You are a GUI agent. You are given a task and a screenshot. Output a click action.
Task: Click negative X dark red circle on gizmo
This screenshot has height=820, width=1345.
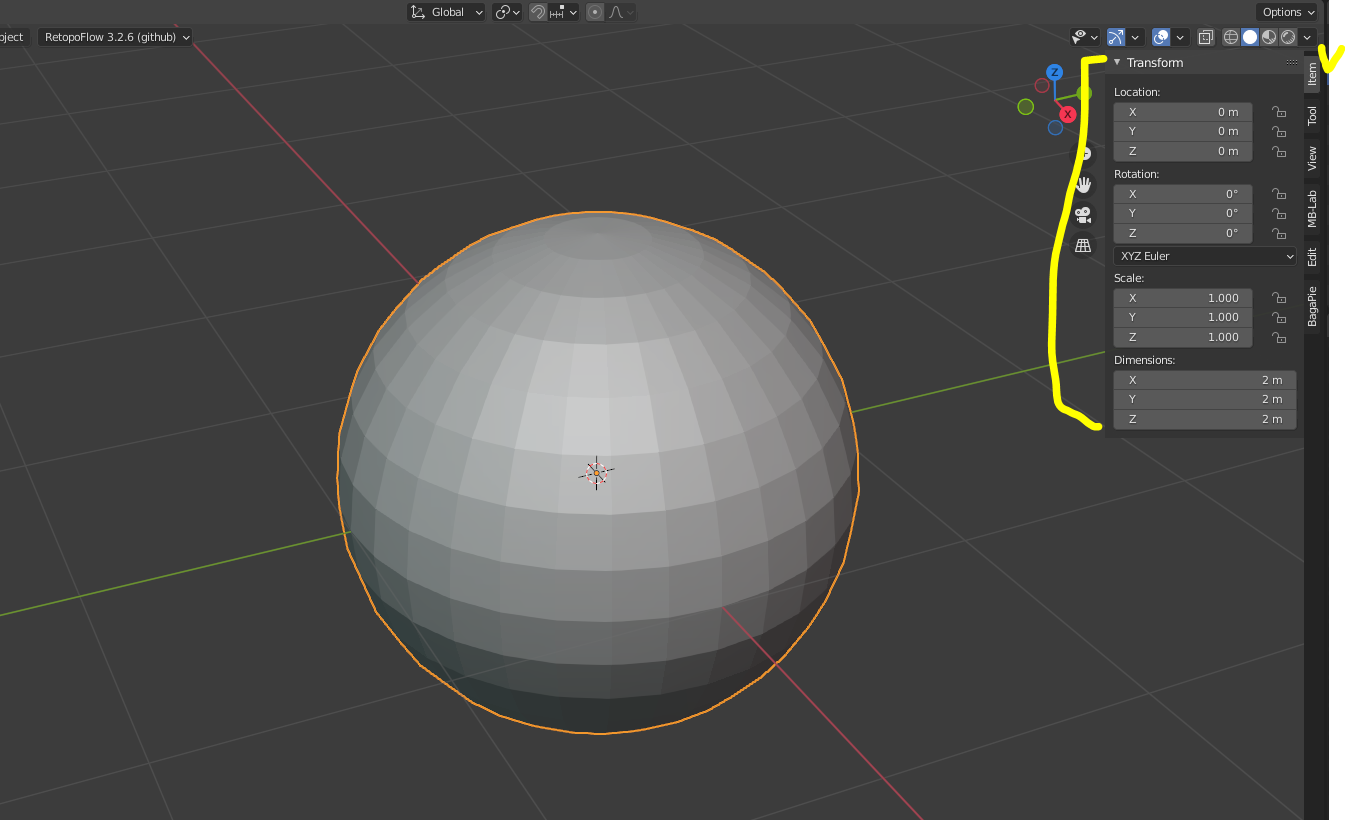[1042, 86]
